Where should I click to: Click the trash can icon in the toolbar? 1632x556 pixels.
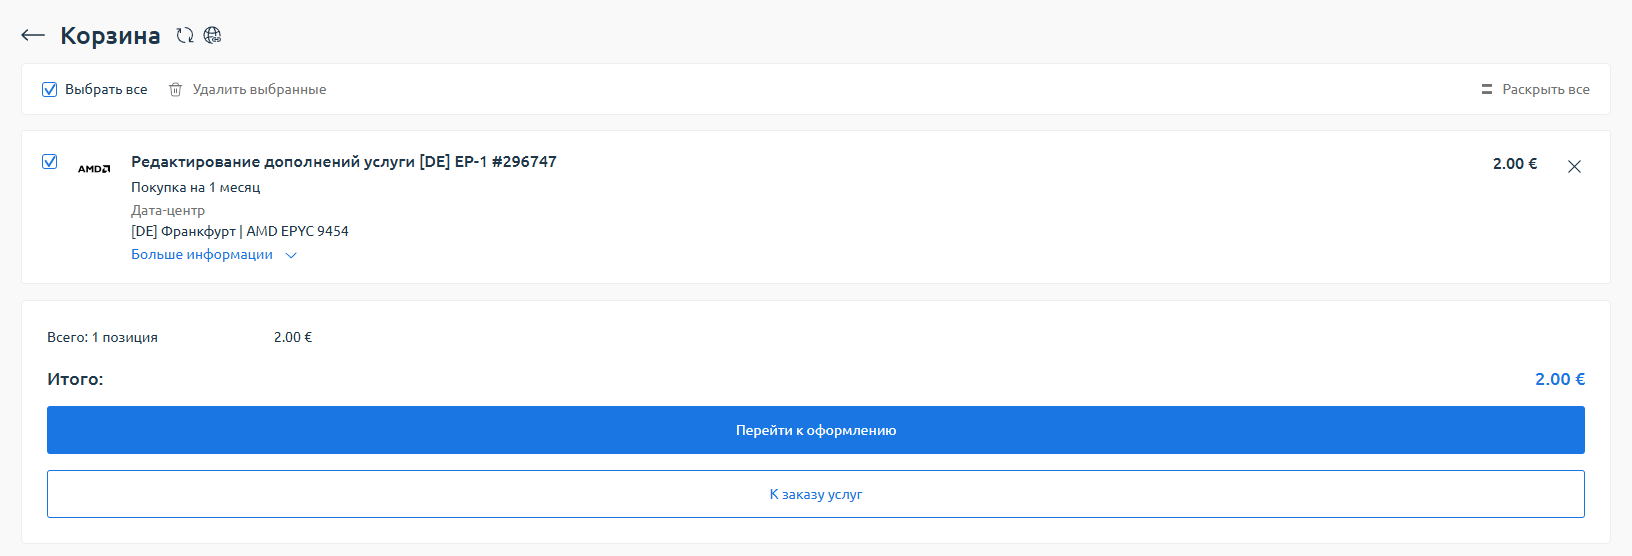click(x=176, y=90)
